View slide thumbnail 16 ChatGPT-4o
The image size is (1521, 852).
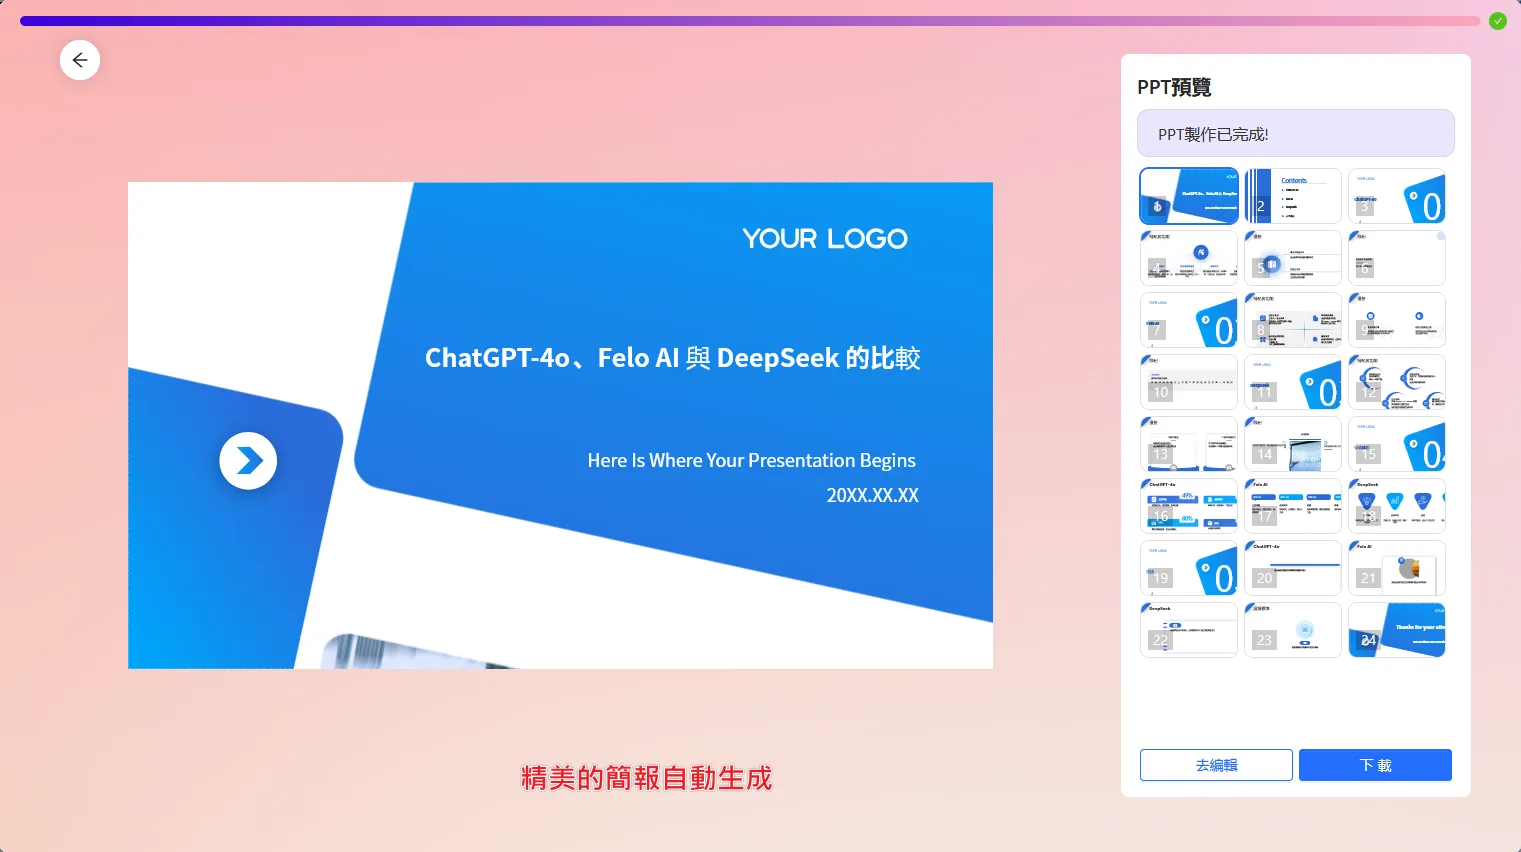pos(1189,506)
